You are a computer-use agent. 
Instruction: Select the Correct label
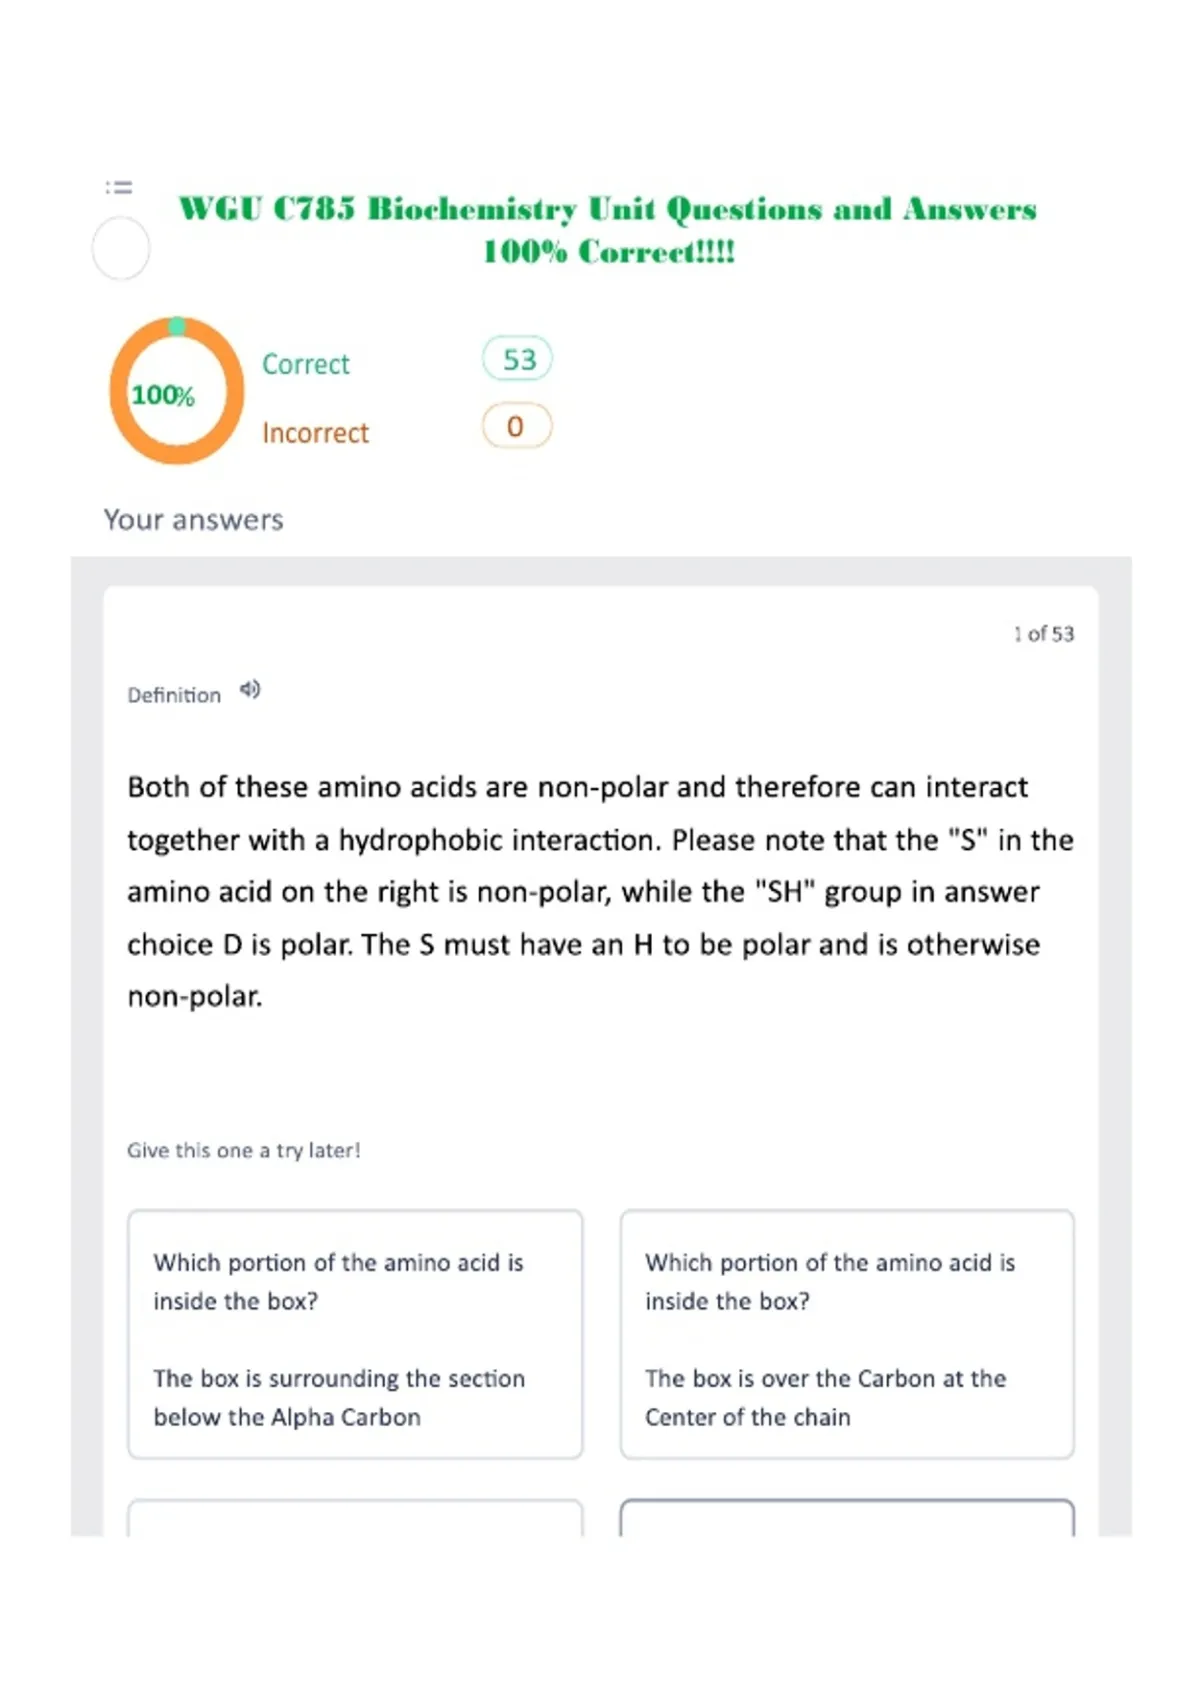306,364
